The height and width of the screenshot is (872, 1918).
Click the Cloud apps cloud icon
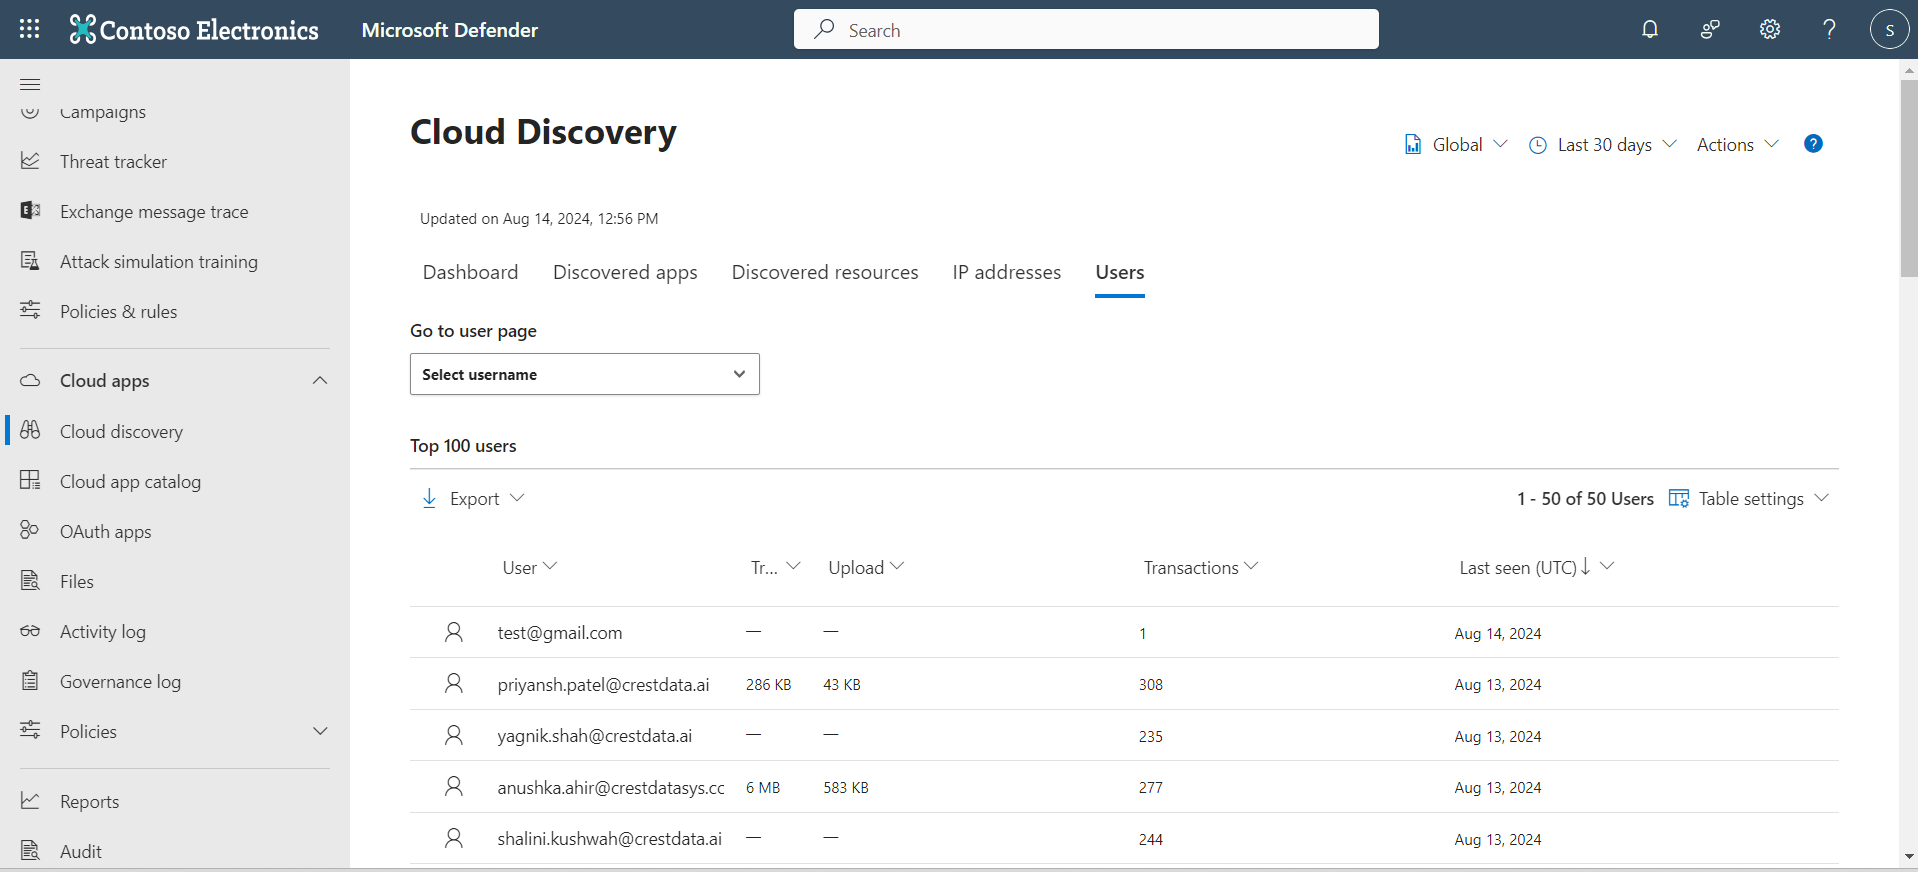pos(30,380)
